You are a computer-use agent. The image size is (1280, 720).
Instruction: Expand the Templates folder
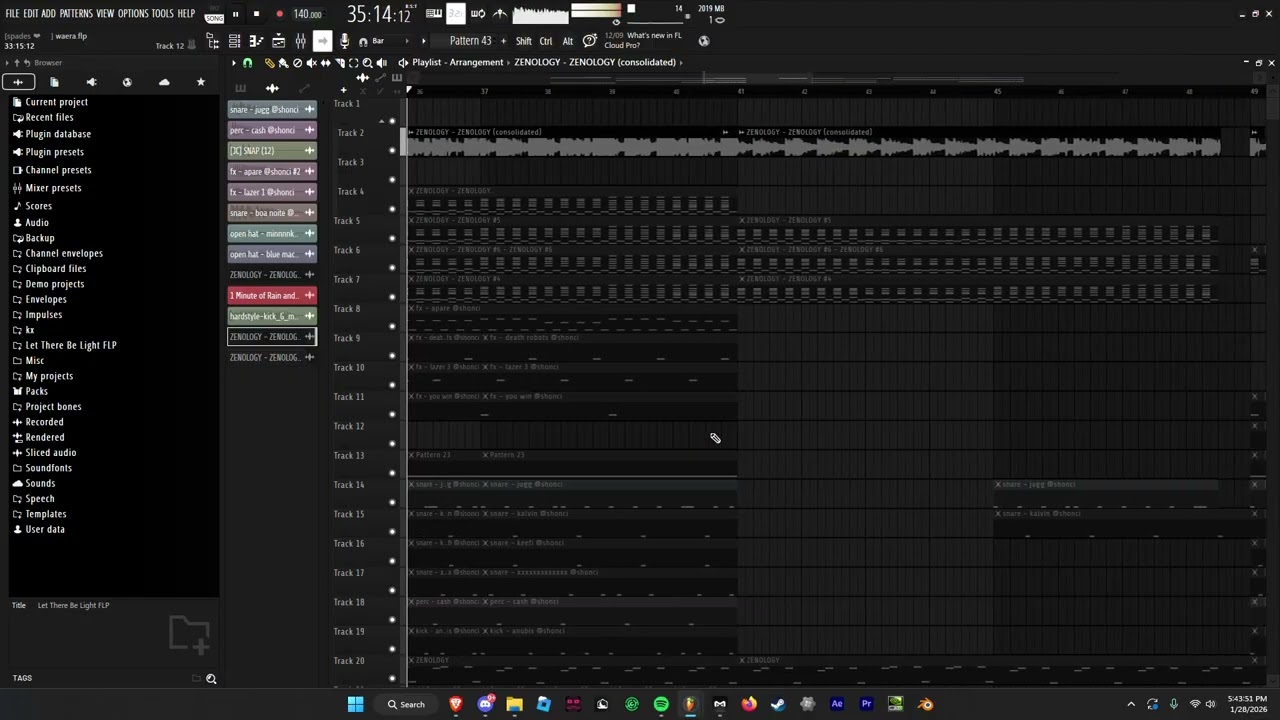tap(46, 514)
